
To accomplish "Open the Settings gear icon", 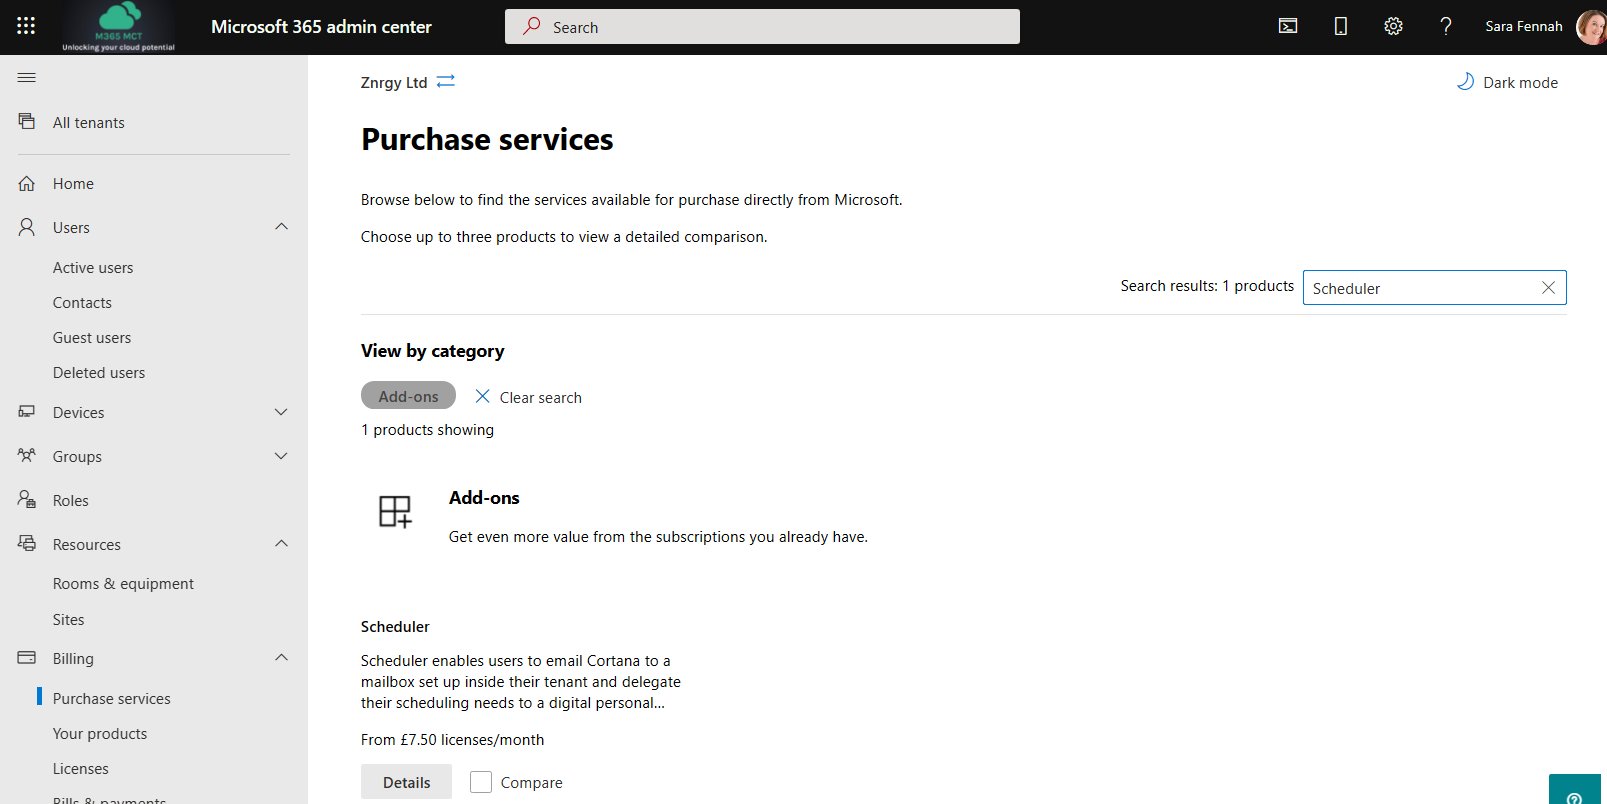I will (x=1393, y=26).
